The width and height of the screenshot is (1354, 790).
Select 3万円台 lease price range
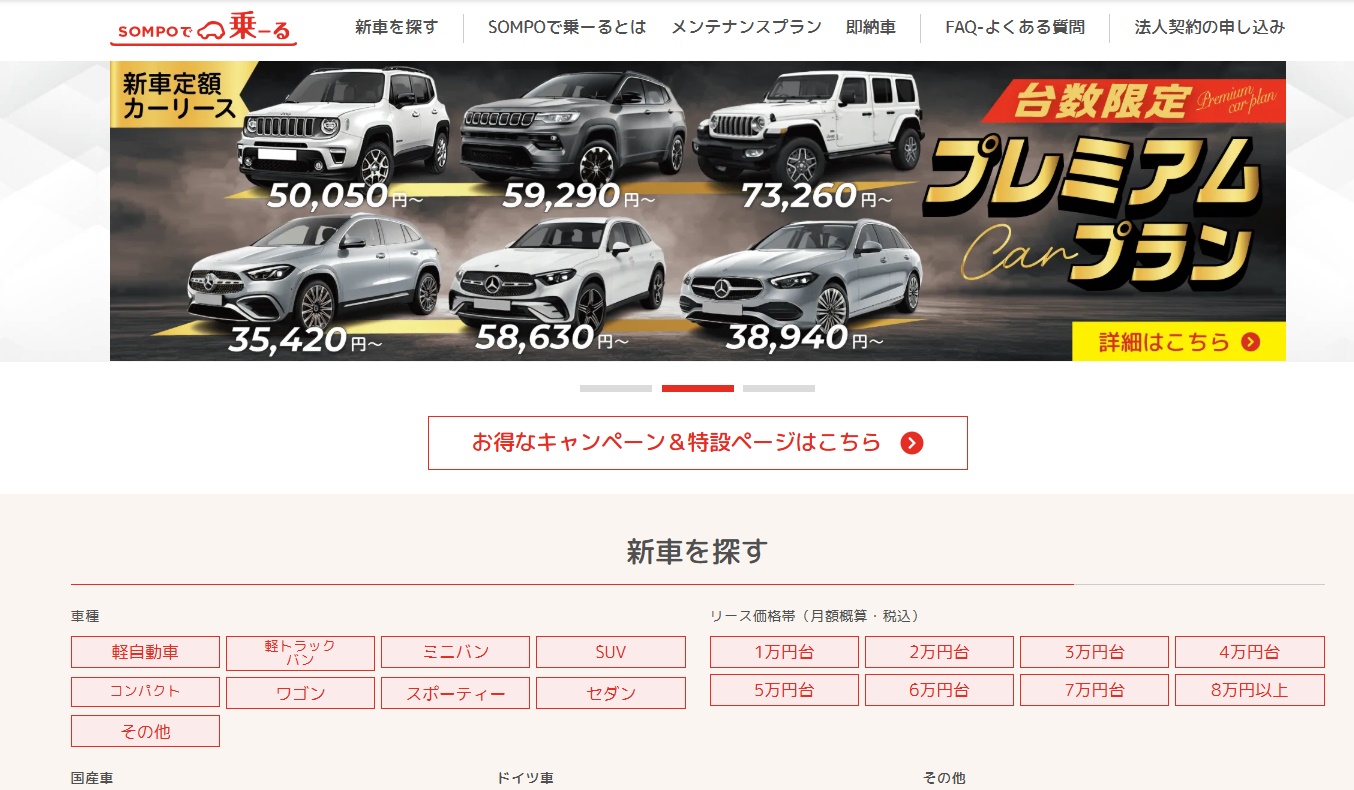(x=1094, y=652)
